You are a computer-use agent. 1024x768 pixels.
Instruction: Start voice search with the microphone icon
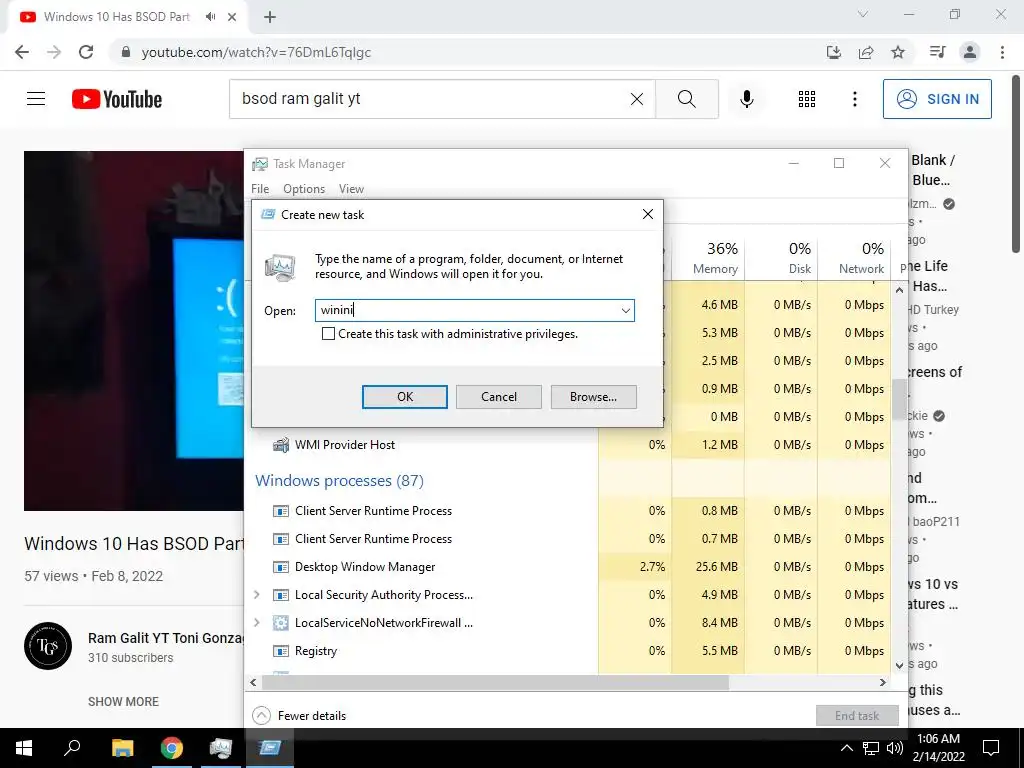click(x=746, y=99)
